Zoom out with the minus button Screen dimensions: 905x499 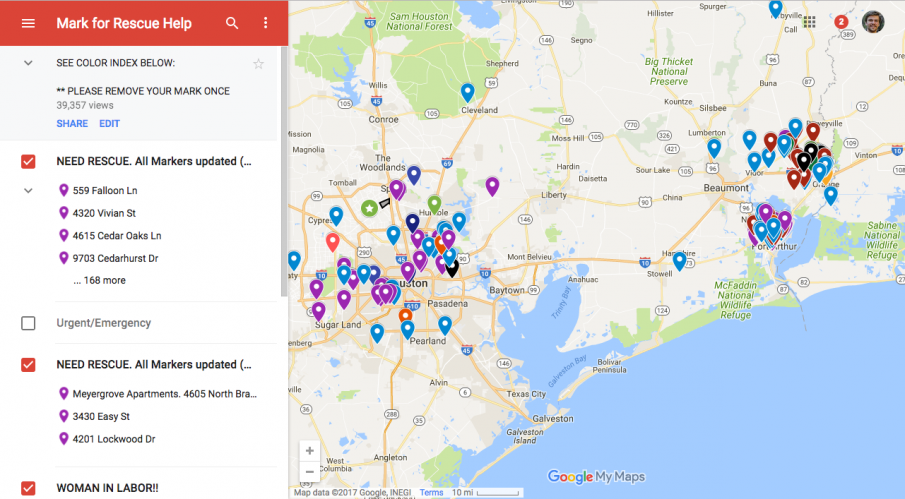pyautogui.click(x=310, y=471)
